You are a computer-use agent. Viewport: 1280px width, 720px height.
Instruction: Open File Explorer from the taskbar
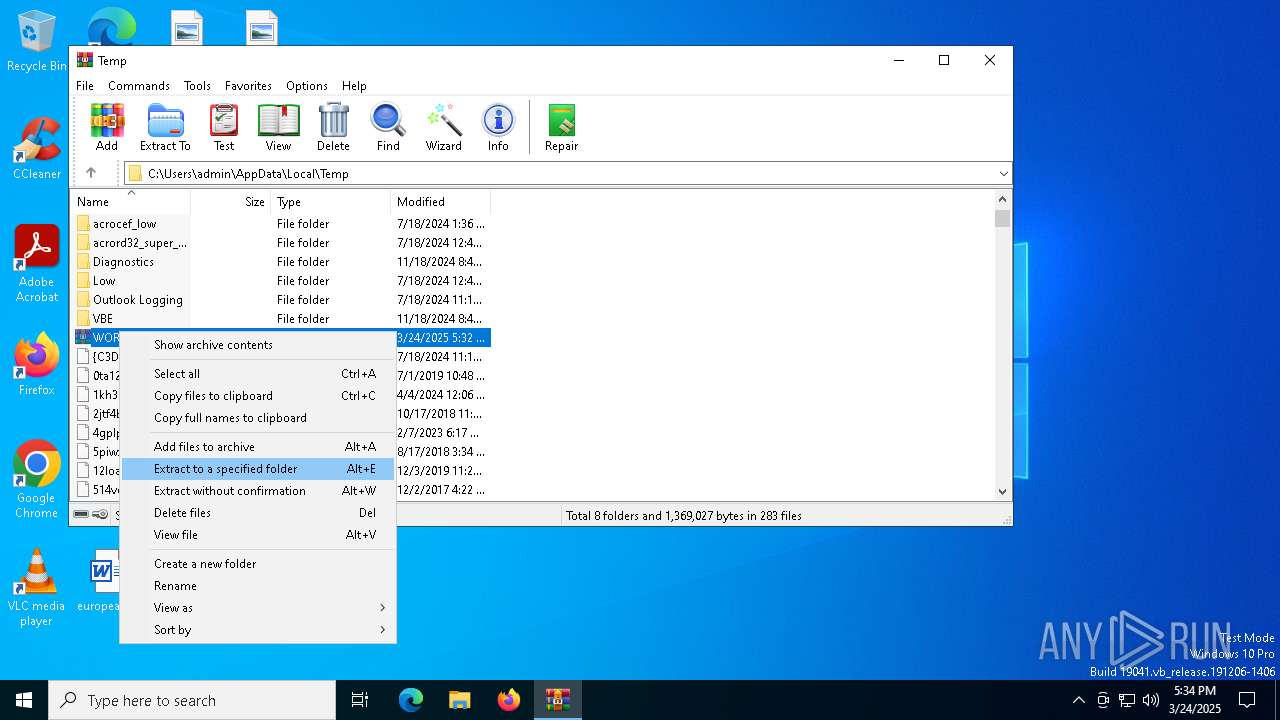[459, 700]
